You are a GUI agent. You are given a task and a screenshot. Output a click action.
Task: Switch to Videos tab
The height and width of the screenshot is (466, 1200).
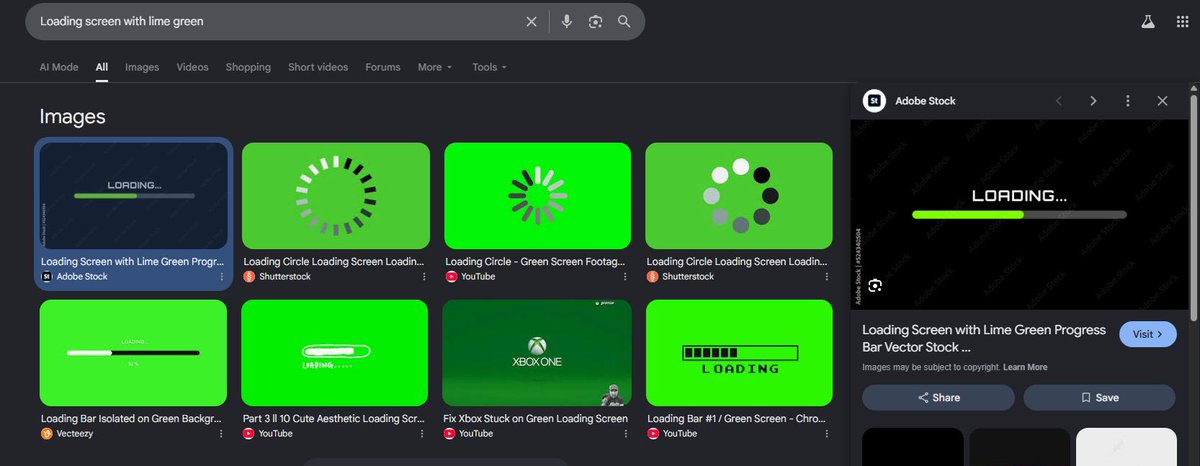(x=193, y=67)
